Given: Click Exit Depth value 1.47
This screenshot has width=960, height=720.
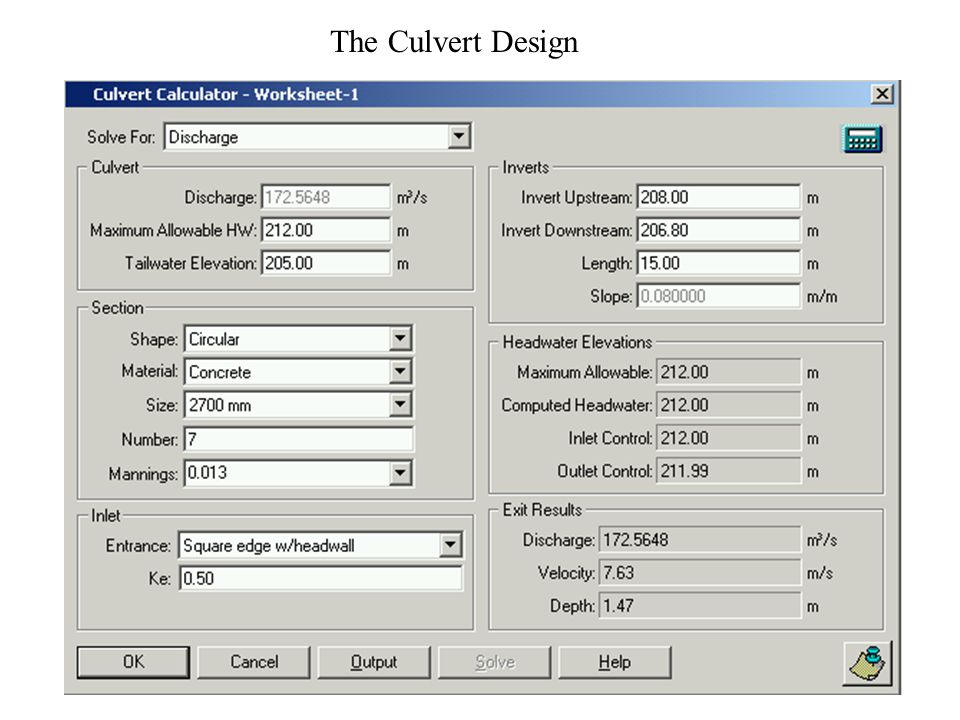Looking at the screenshot, I should pos(700,606).
